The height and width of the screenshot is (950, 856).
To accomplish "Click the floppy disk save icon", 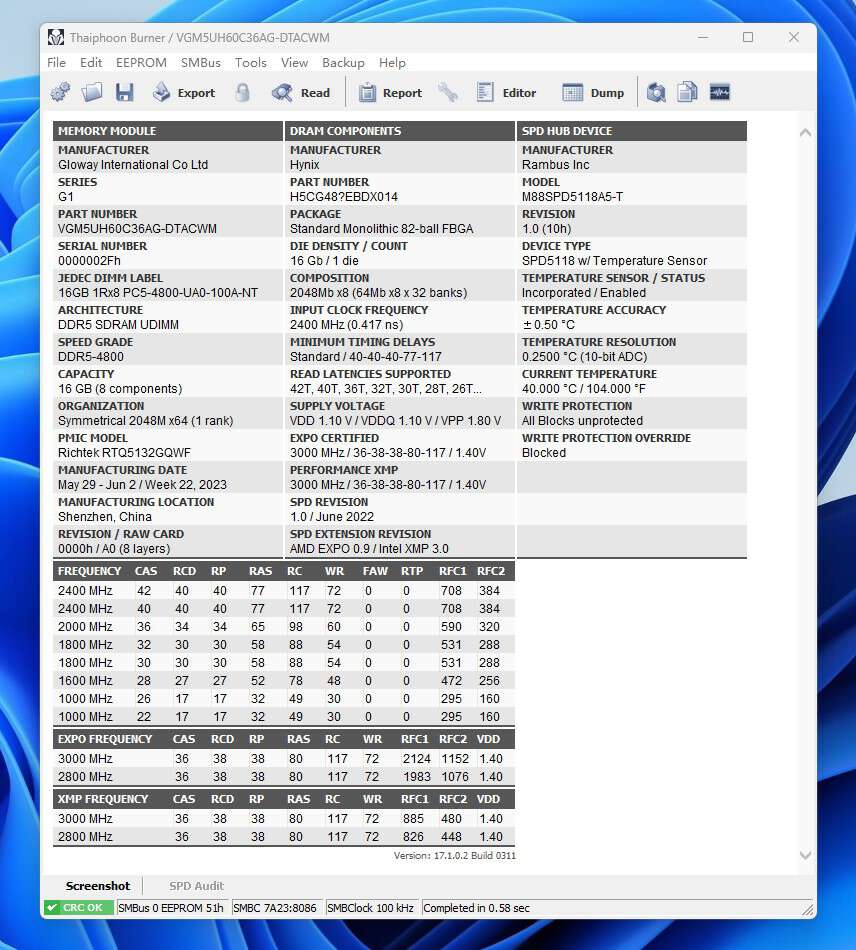I will [124, 93].
